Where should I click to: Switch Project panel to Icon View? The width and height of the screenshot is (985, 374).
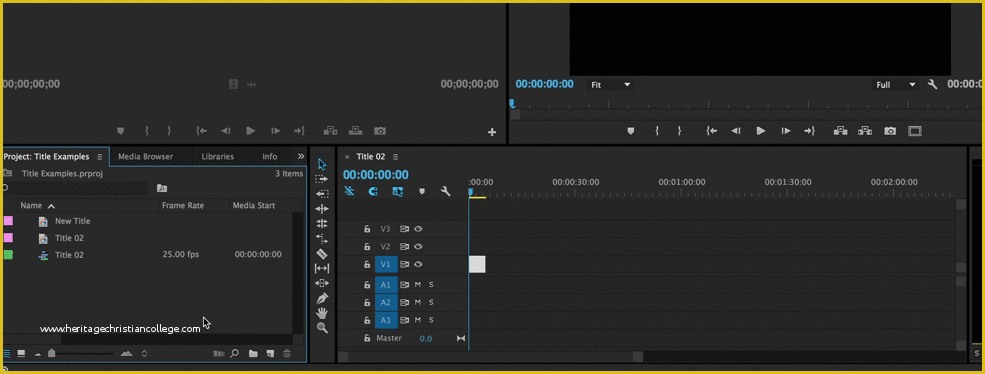(x=21, y=353)
